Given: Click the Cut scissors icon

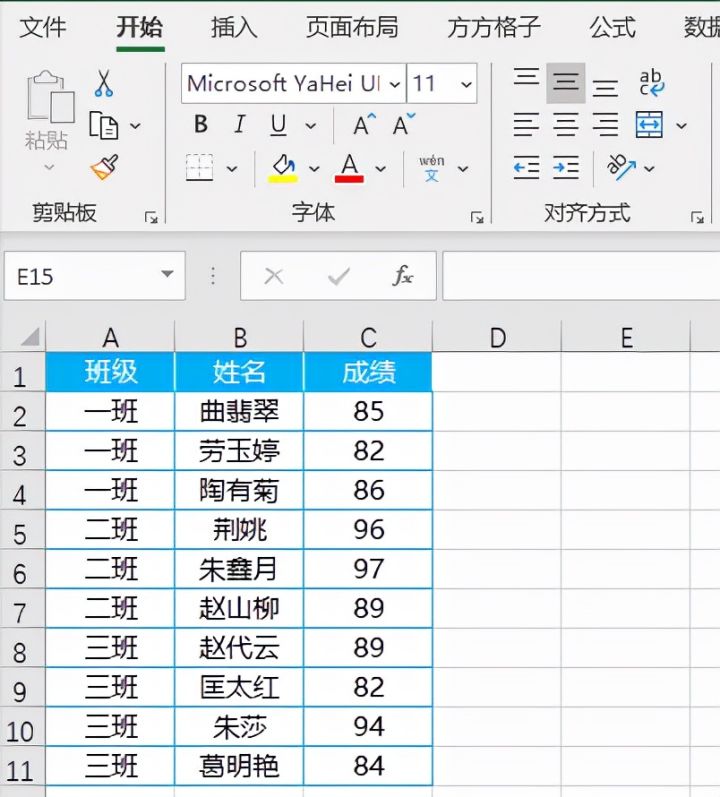Looking at the screenshot, I should (104, 84).
